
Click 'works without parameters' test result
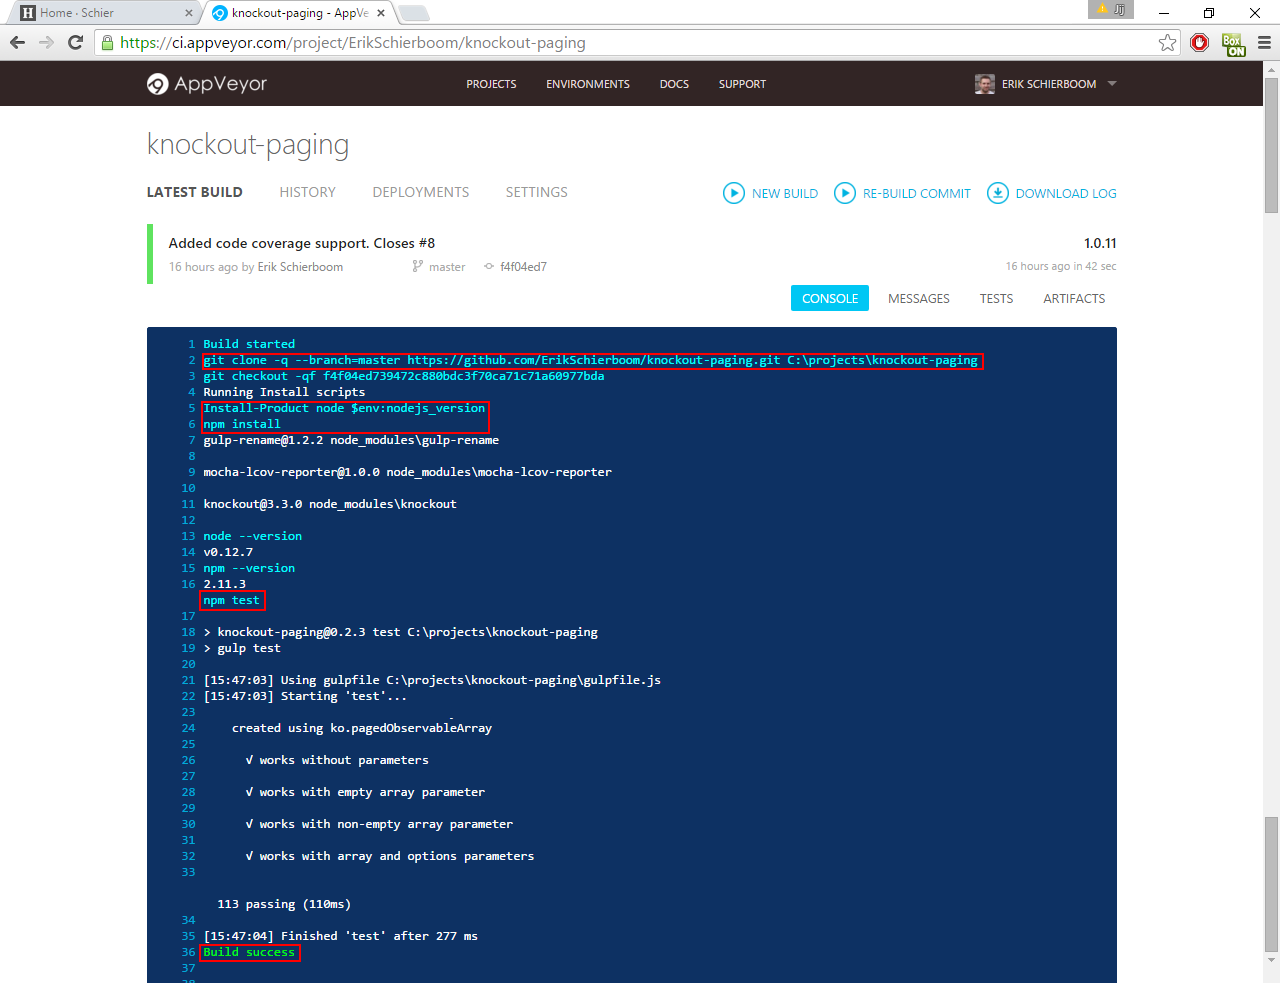click(337, 760)
